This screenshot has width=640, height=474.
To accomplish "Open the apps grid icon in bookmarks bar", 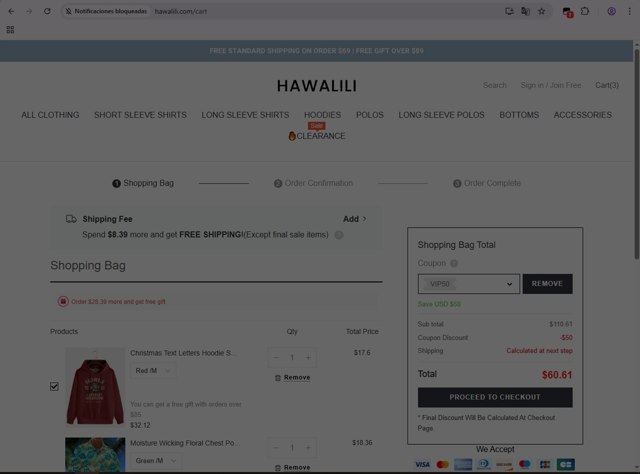I will click(10, 30).
